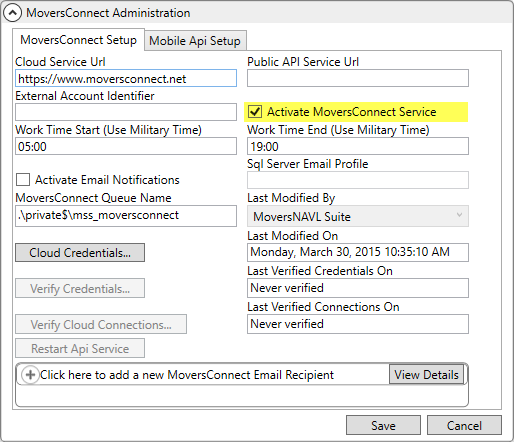Save the MoversConnect settings
Image resolution: width=514 pixels, height=442 pixels.
click(383, 425)
